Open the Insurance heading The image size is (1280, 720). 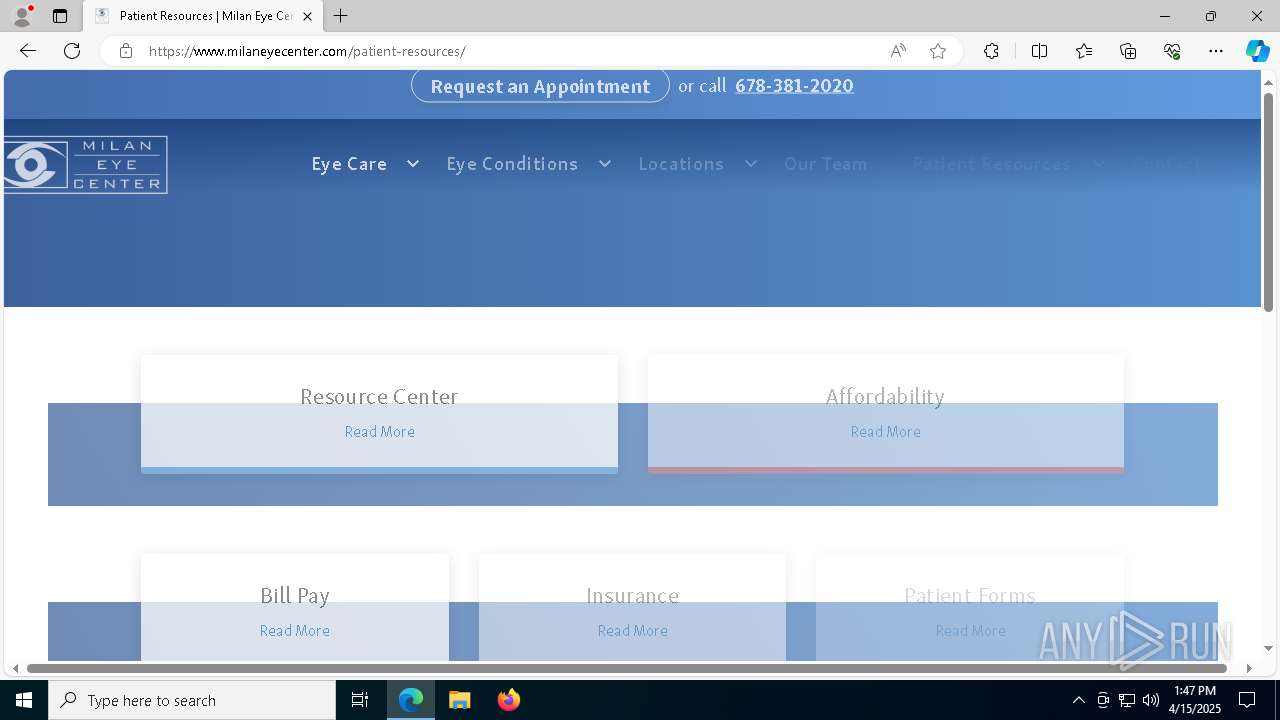point(632,595)
